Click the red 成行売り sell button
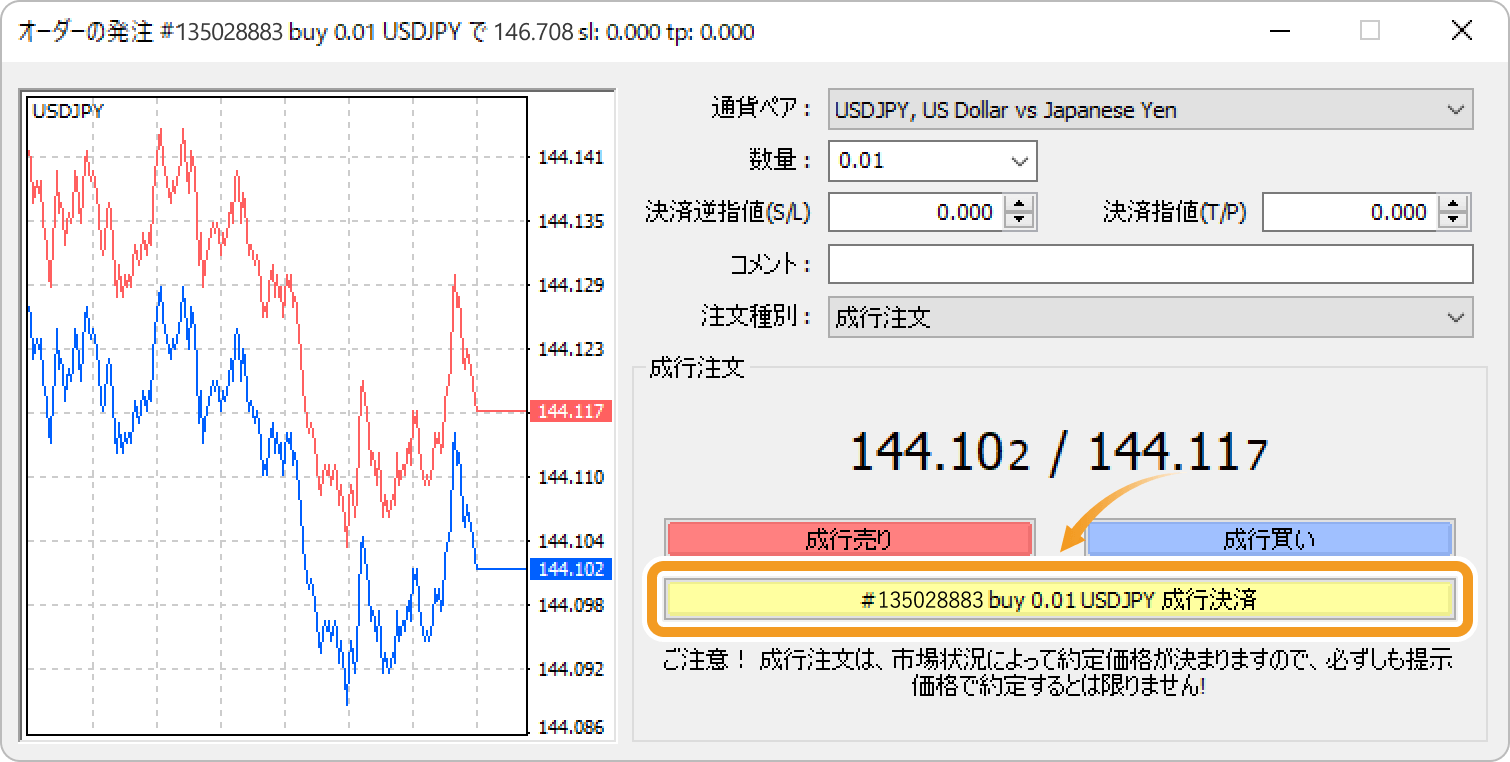This screenshot has width=1510, height=762. 849,540
